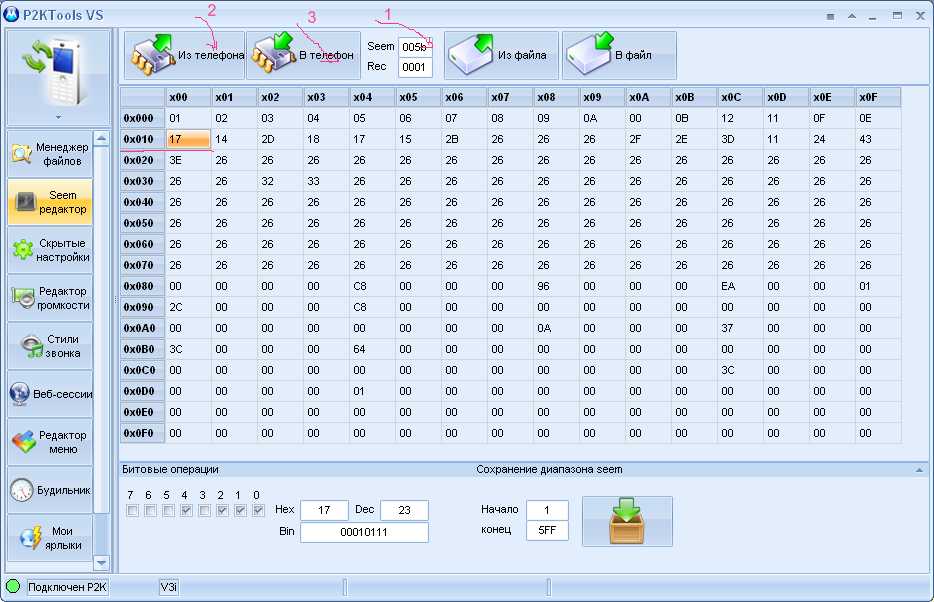Uncheck bit 2 checkbox
The height and width of the screenshot is (602, 934).
(222, 510)
